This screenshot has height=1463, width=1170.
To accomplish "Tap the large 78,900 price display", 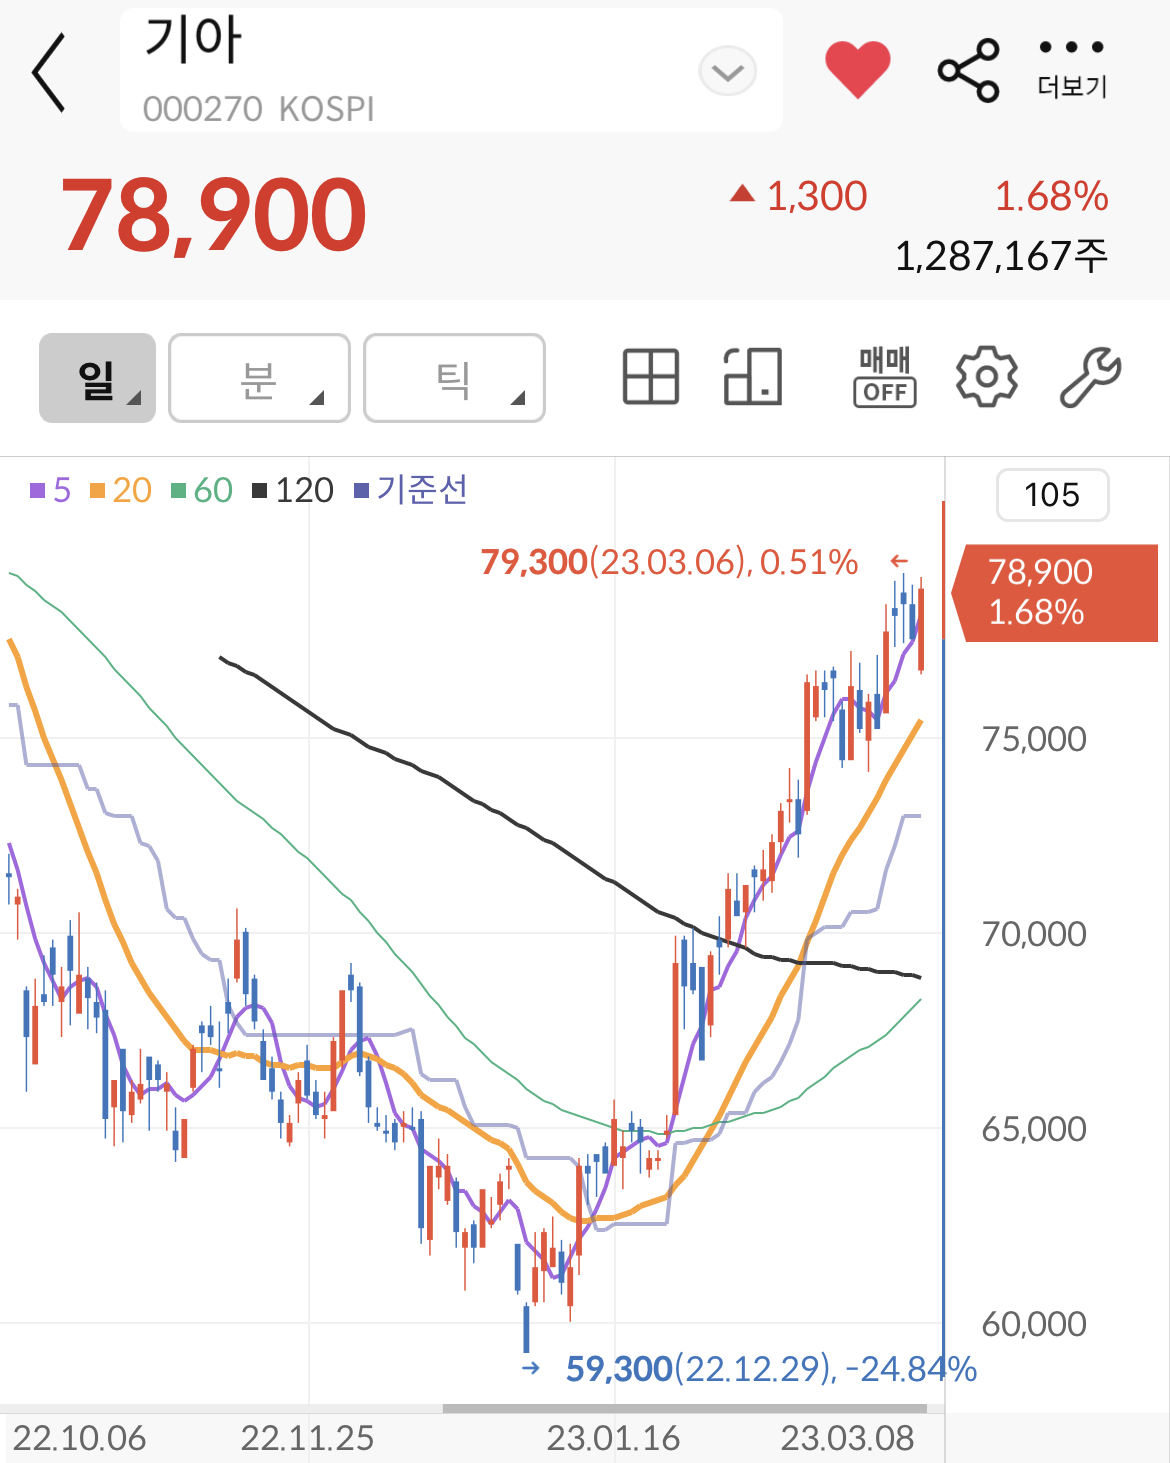I will pyautogui.click(x=214, y=214).
